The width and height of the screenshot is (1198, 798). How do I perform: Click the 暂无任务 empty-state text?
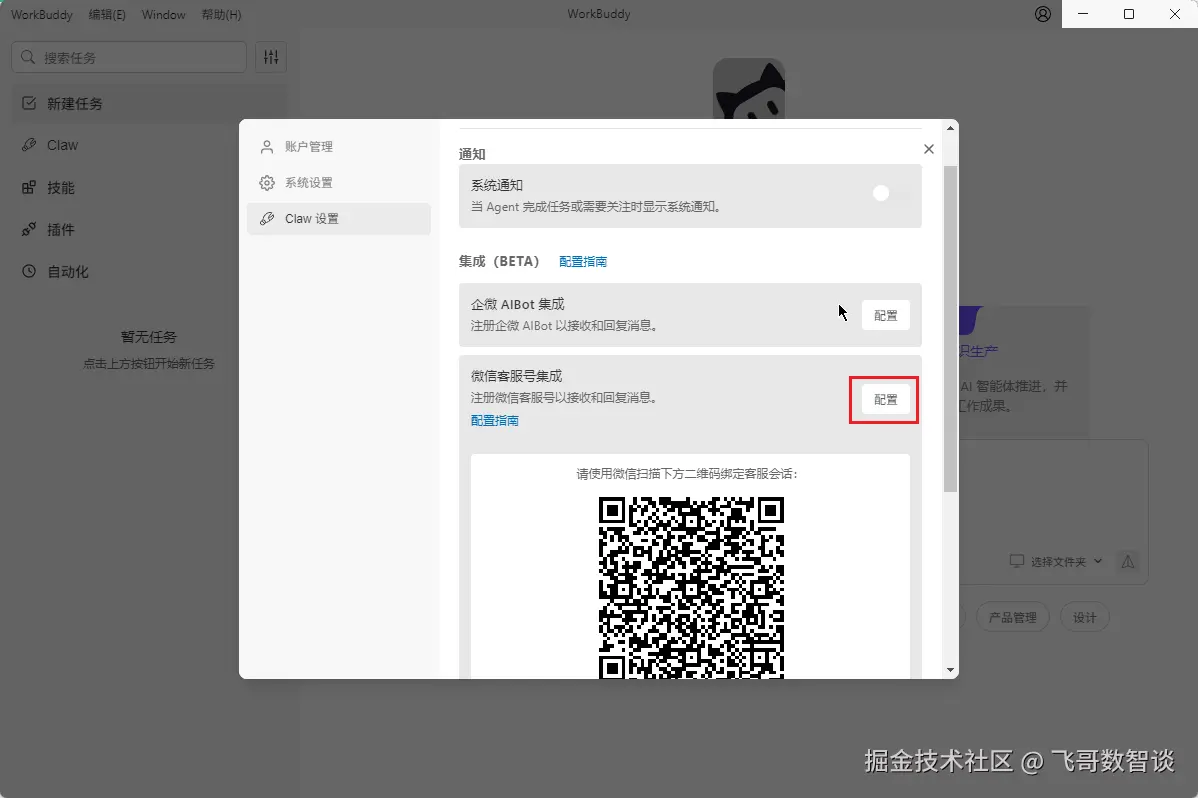[149, 337]
